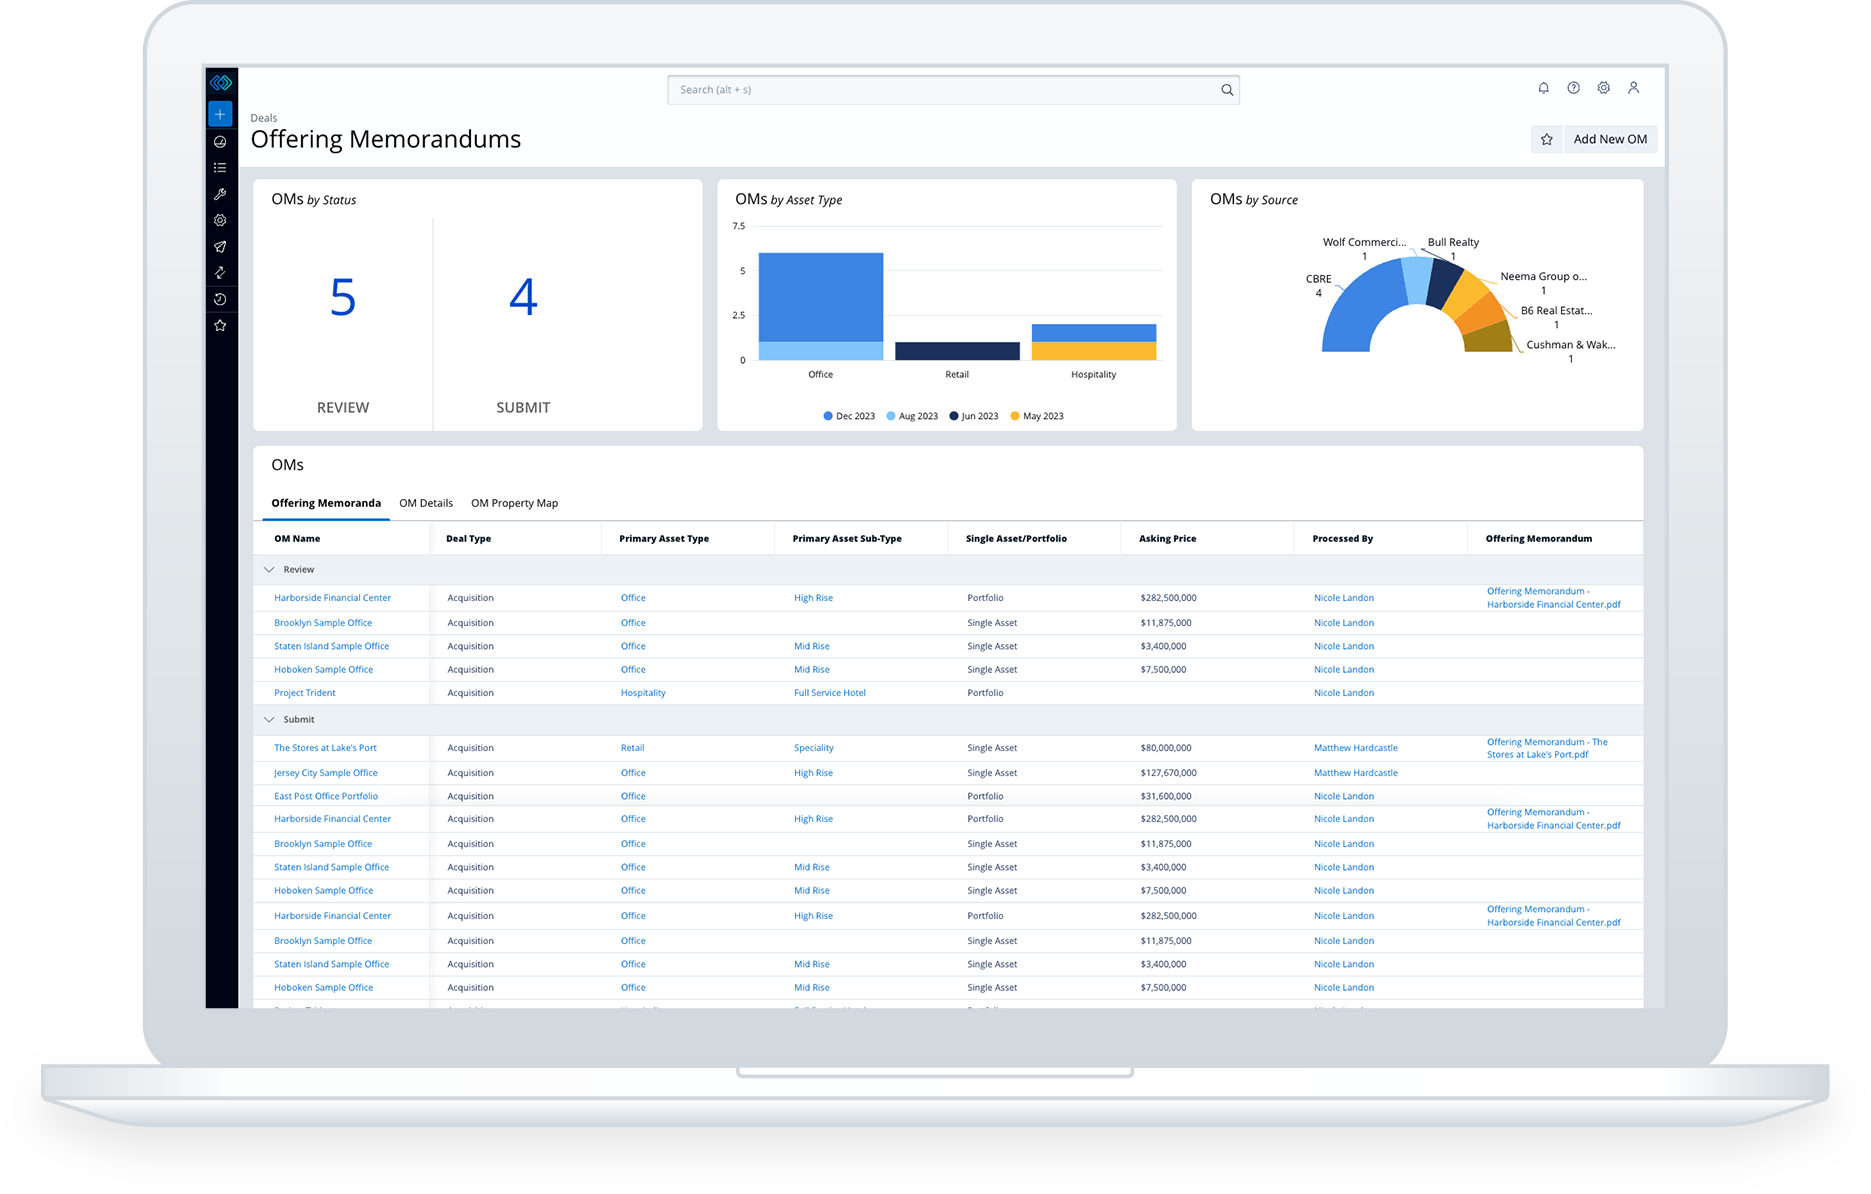Toggle May 2023 legend swatch
1871x1194 pixels.
click(x=1015, y=416)
